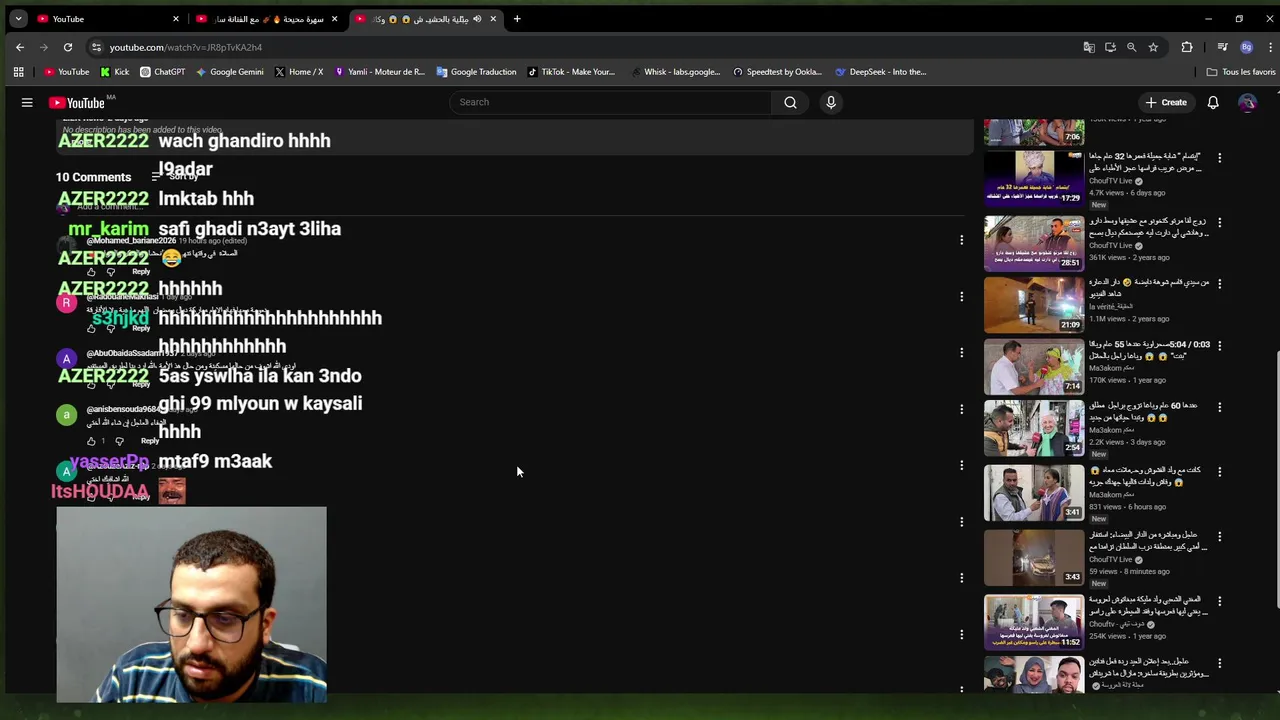
Task: Open a new tab with the plus button
Action: pos(517,19)
